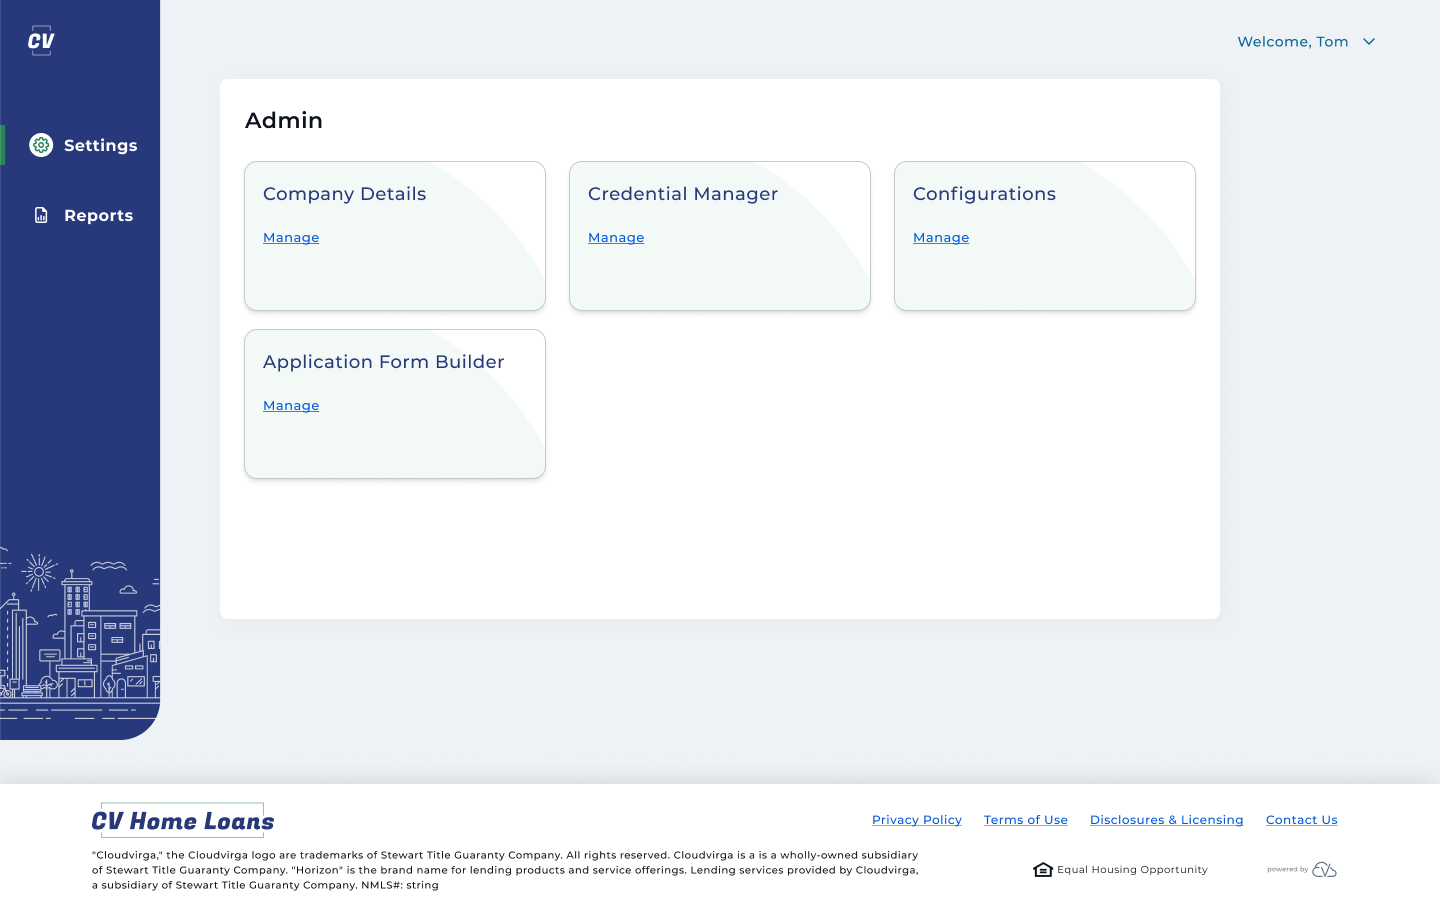The height and width of the screenshot is (912, 1440).
Task: Open Reports from the sidebar menu
Action: 98,215
